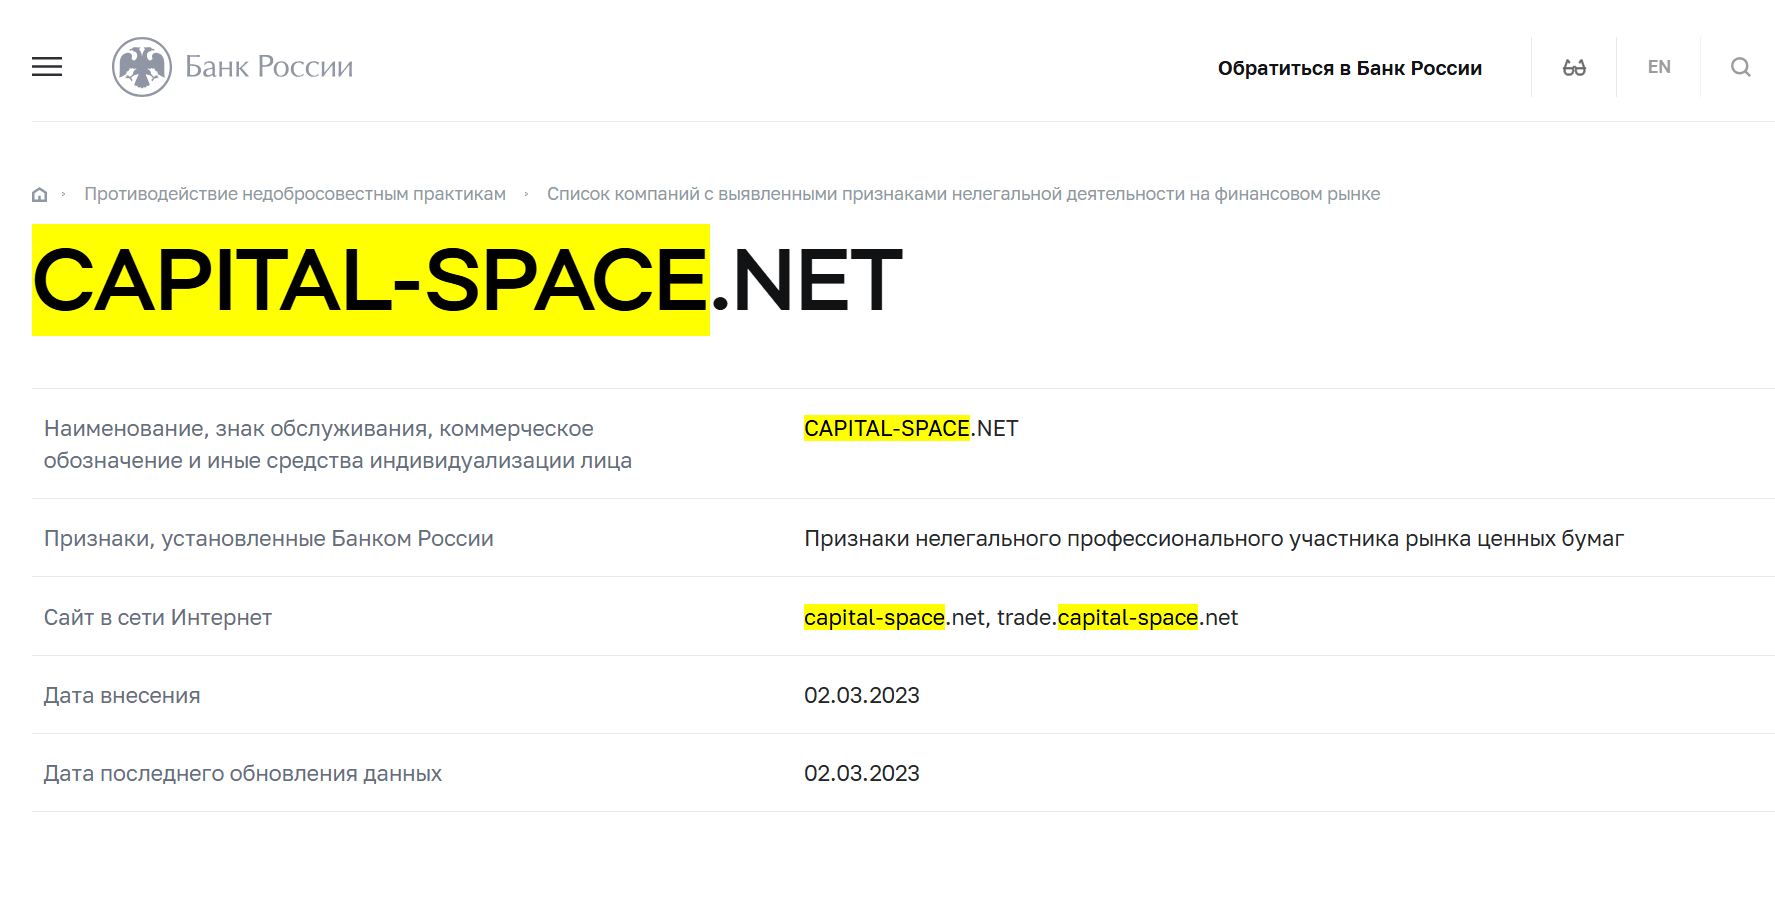Open breadcrumb "Противодействие недобросовестным практикам"
Screen dimensions: 1775x901
[x=295, y=193]
